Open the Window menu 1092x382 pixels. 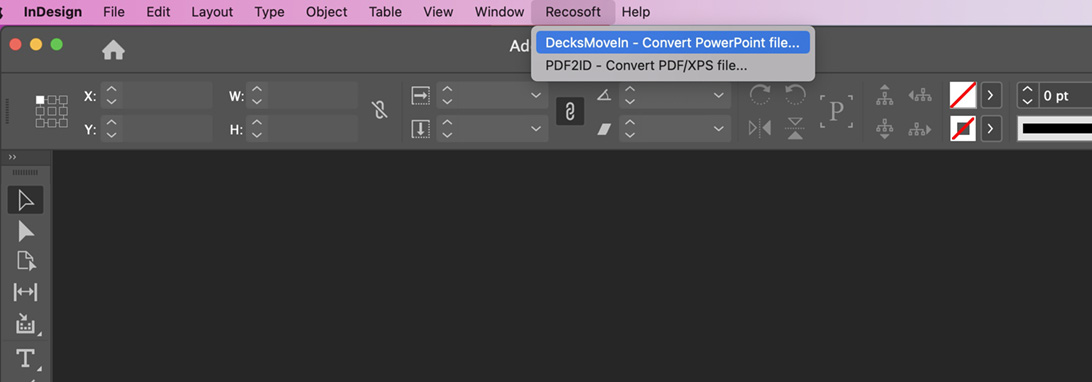pos(499,12)
